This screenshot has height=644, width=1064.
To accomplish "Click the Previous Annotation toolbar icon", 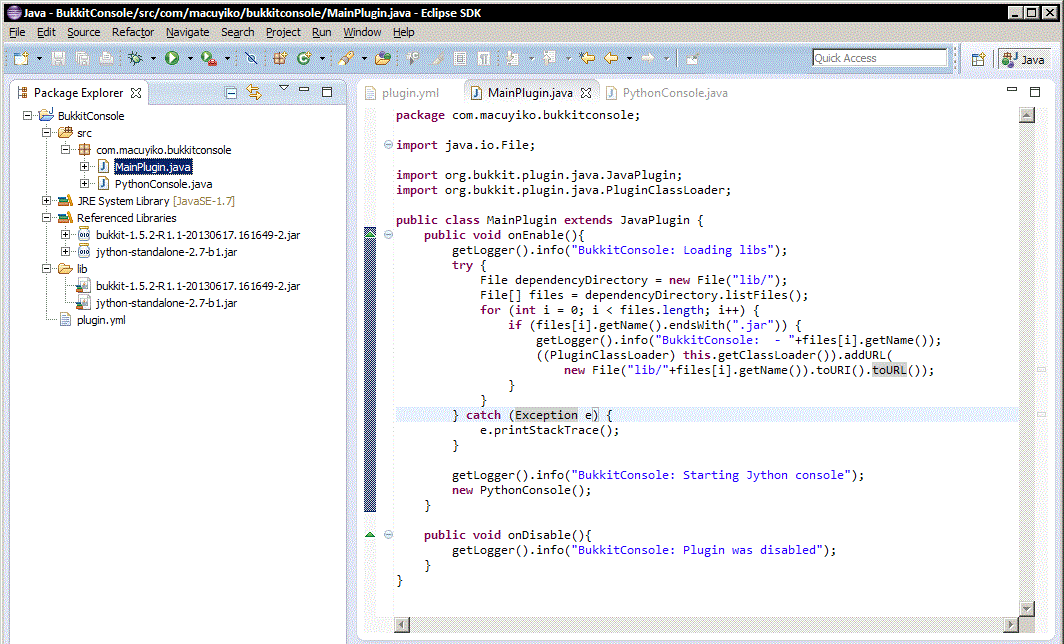I will pyautogui.click(x=549, y=58).
